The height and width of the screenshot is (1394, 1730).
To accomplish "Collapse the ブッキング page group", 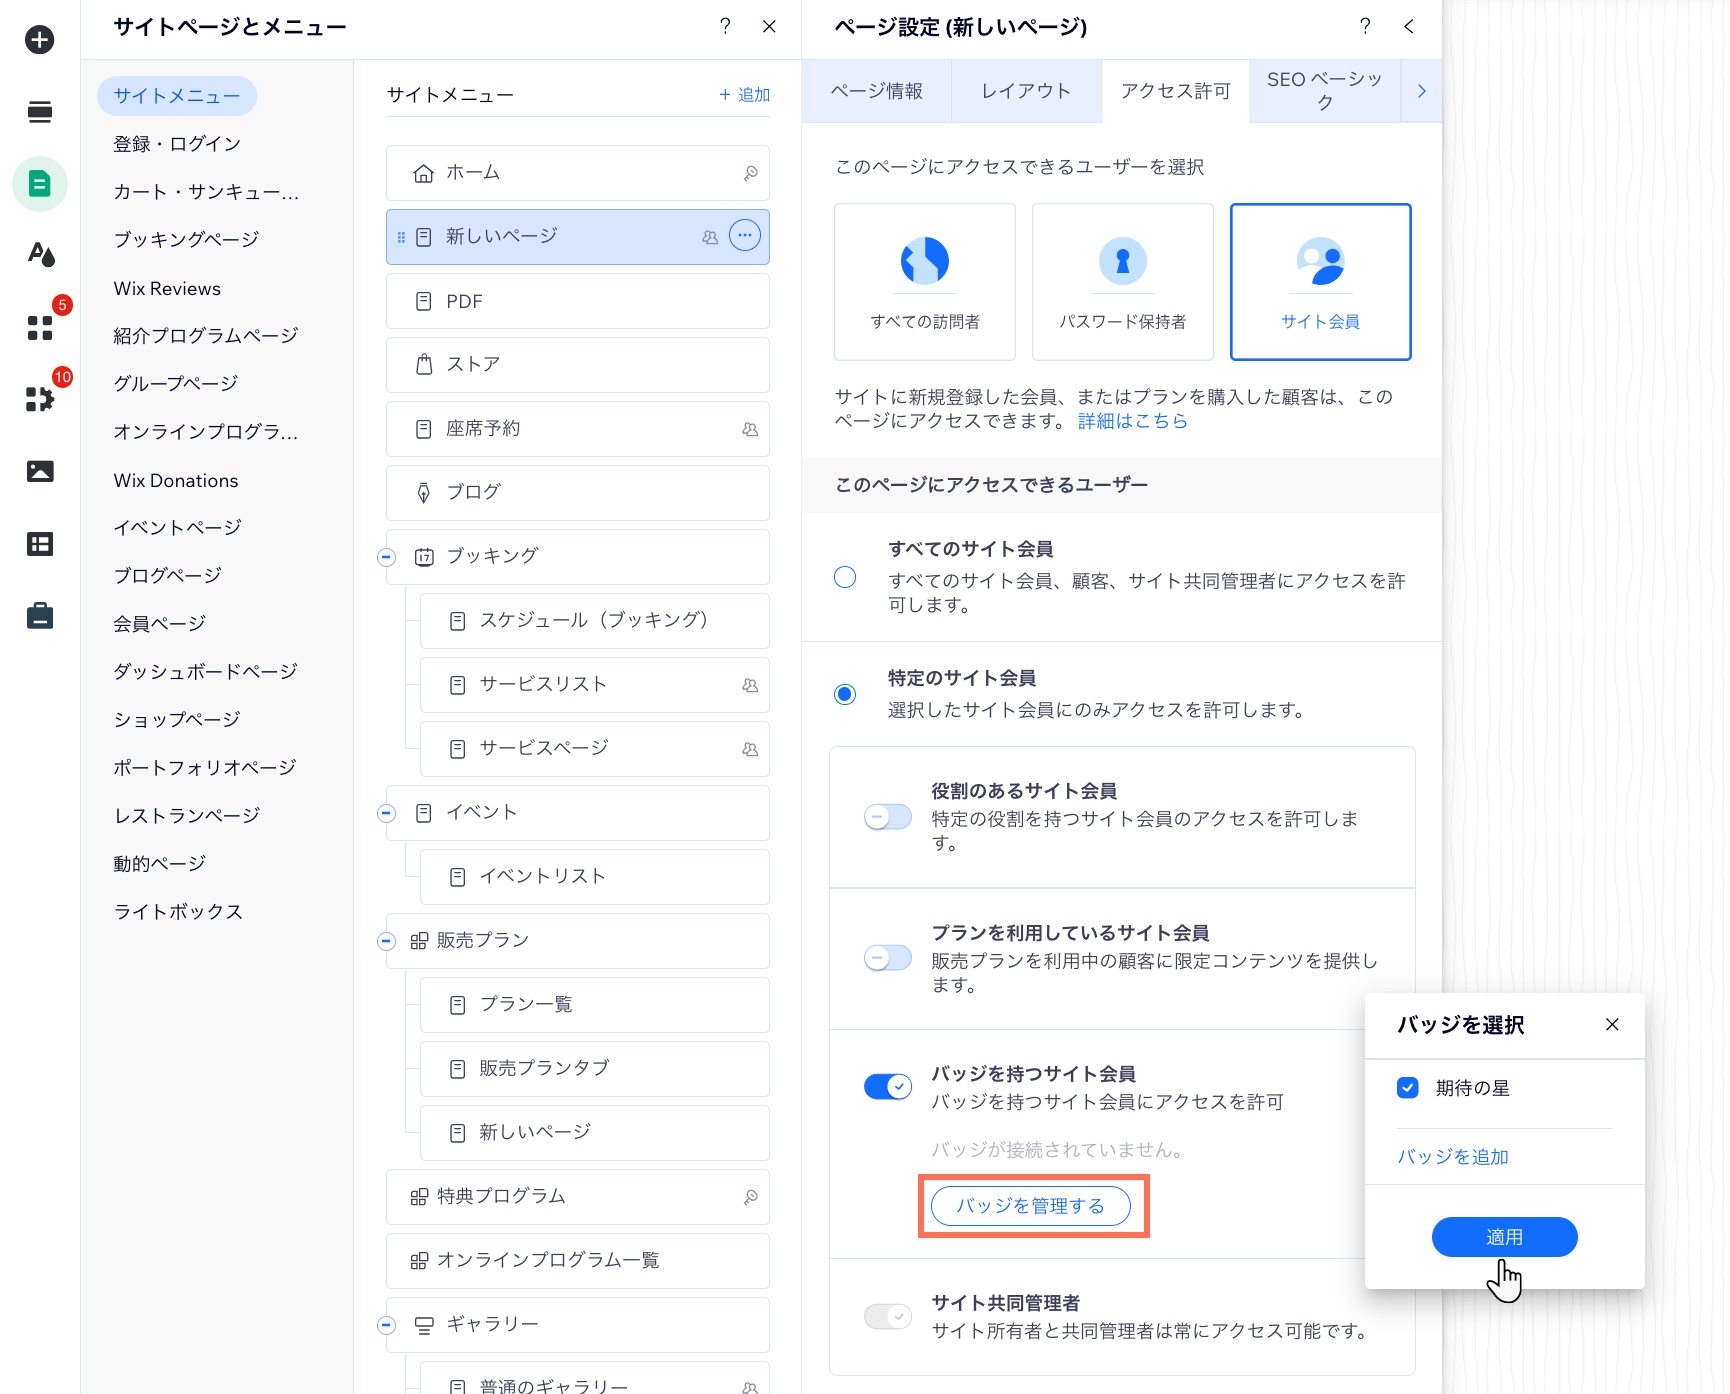I will 385,557.
